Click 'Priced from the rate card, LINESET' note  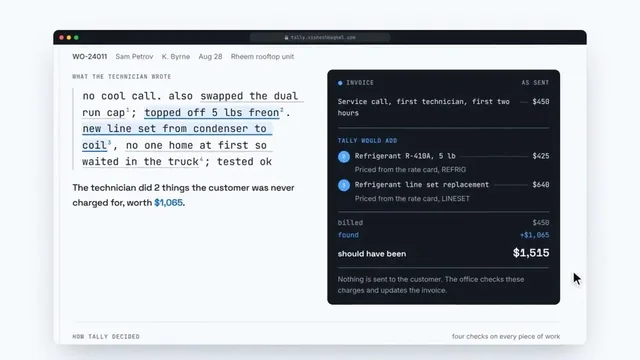pyautogui.click(x=412, y=199)
